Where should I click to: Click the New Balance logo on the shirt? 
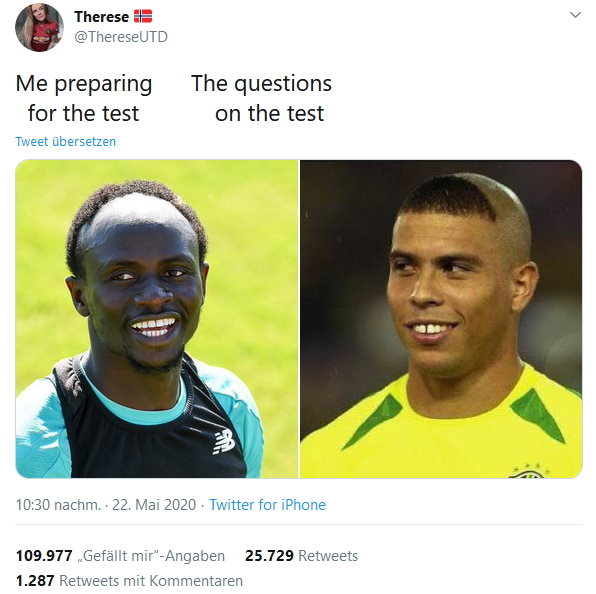coord(224,442)
